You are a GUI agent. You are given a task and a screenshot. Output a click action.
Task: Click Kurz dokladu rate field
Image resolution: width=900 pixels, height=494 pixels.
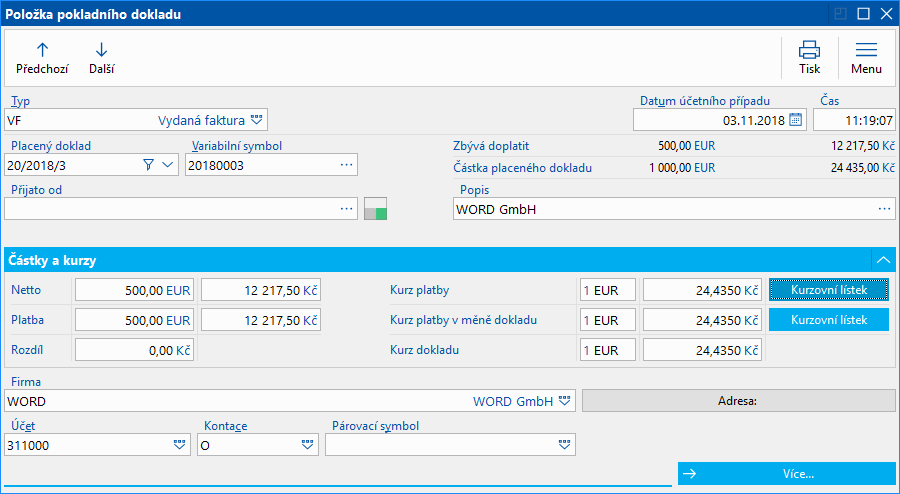[702, 350]
